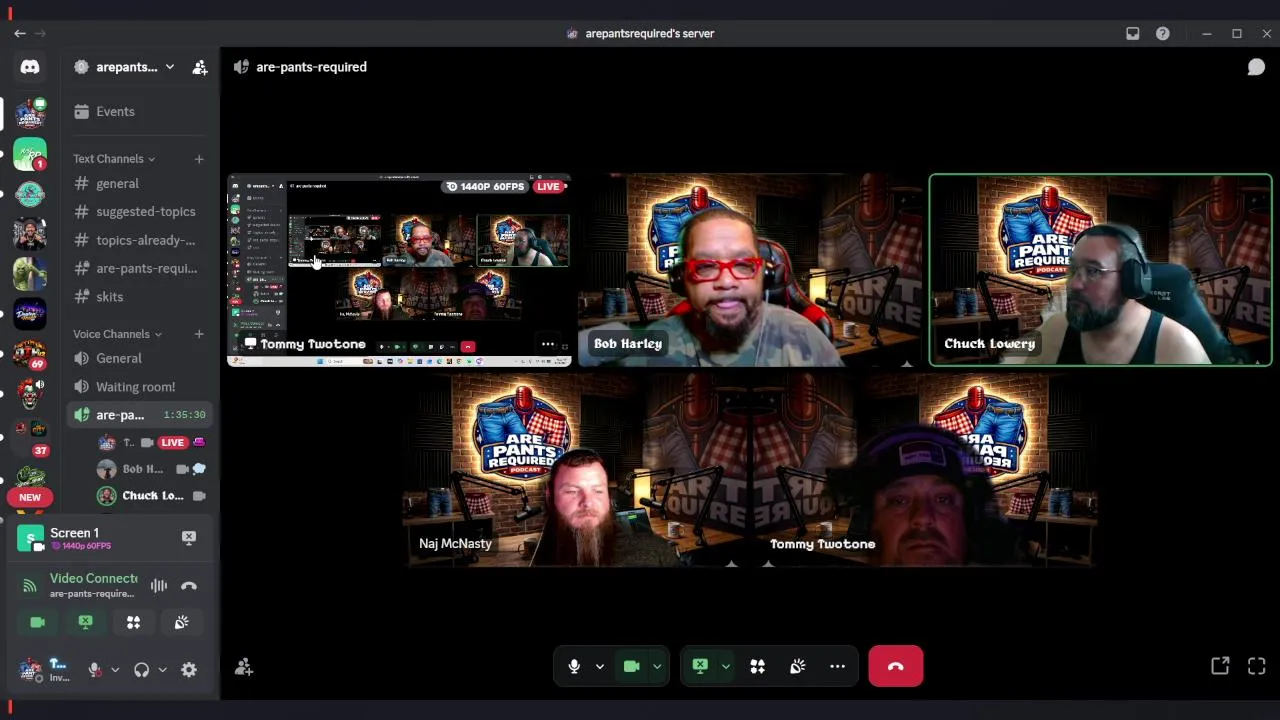Image resolution: width=1280 pixels, height=720 pixels.
Task: Hang up with red disconnect button
Action: click(895, 666)
